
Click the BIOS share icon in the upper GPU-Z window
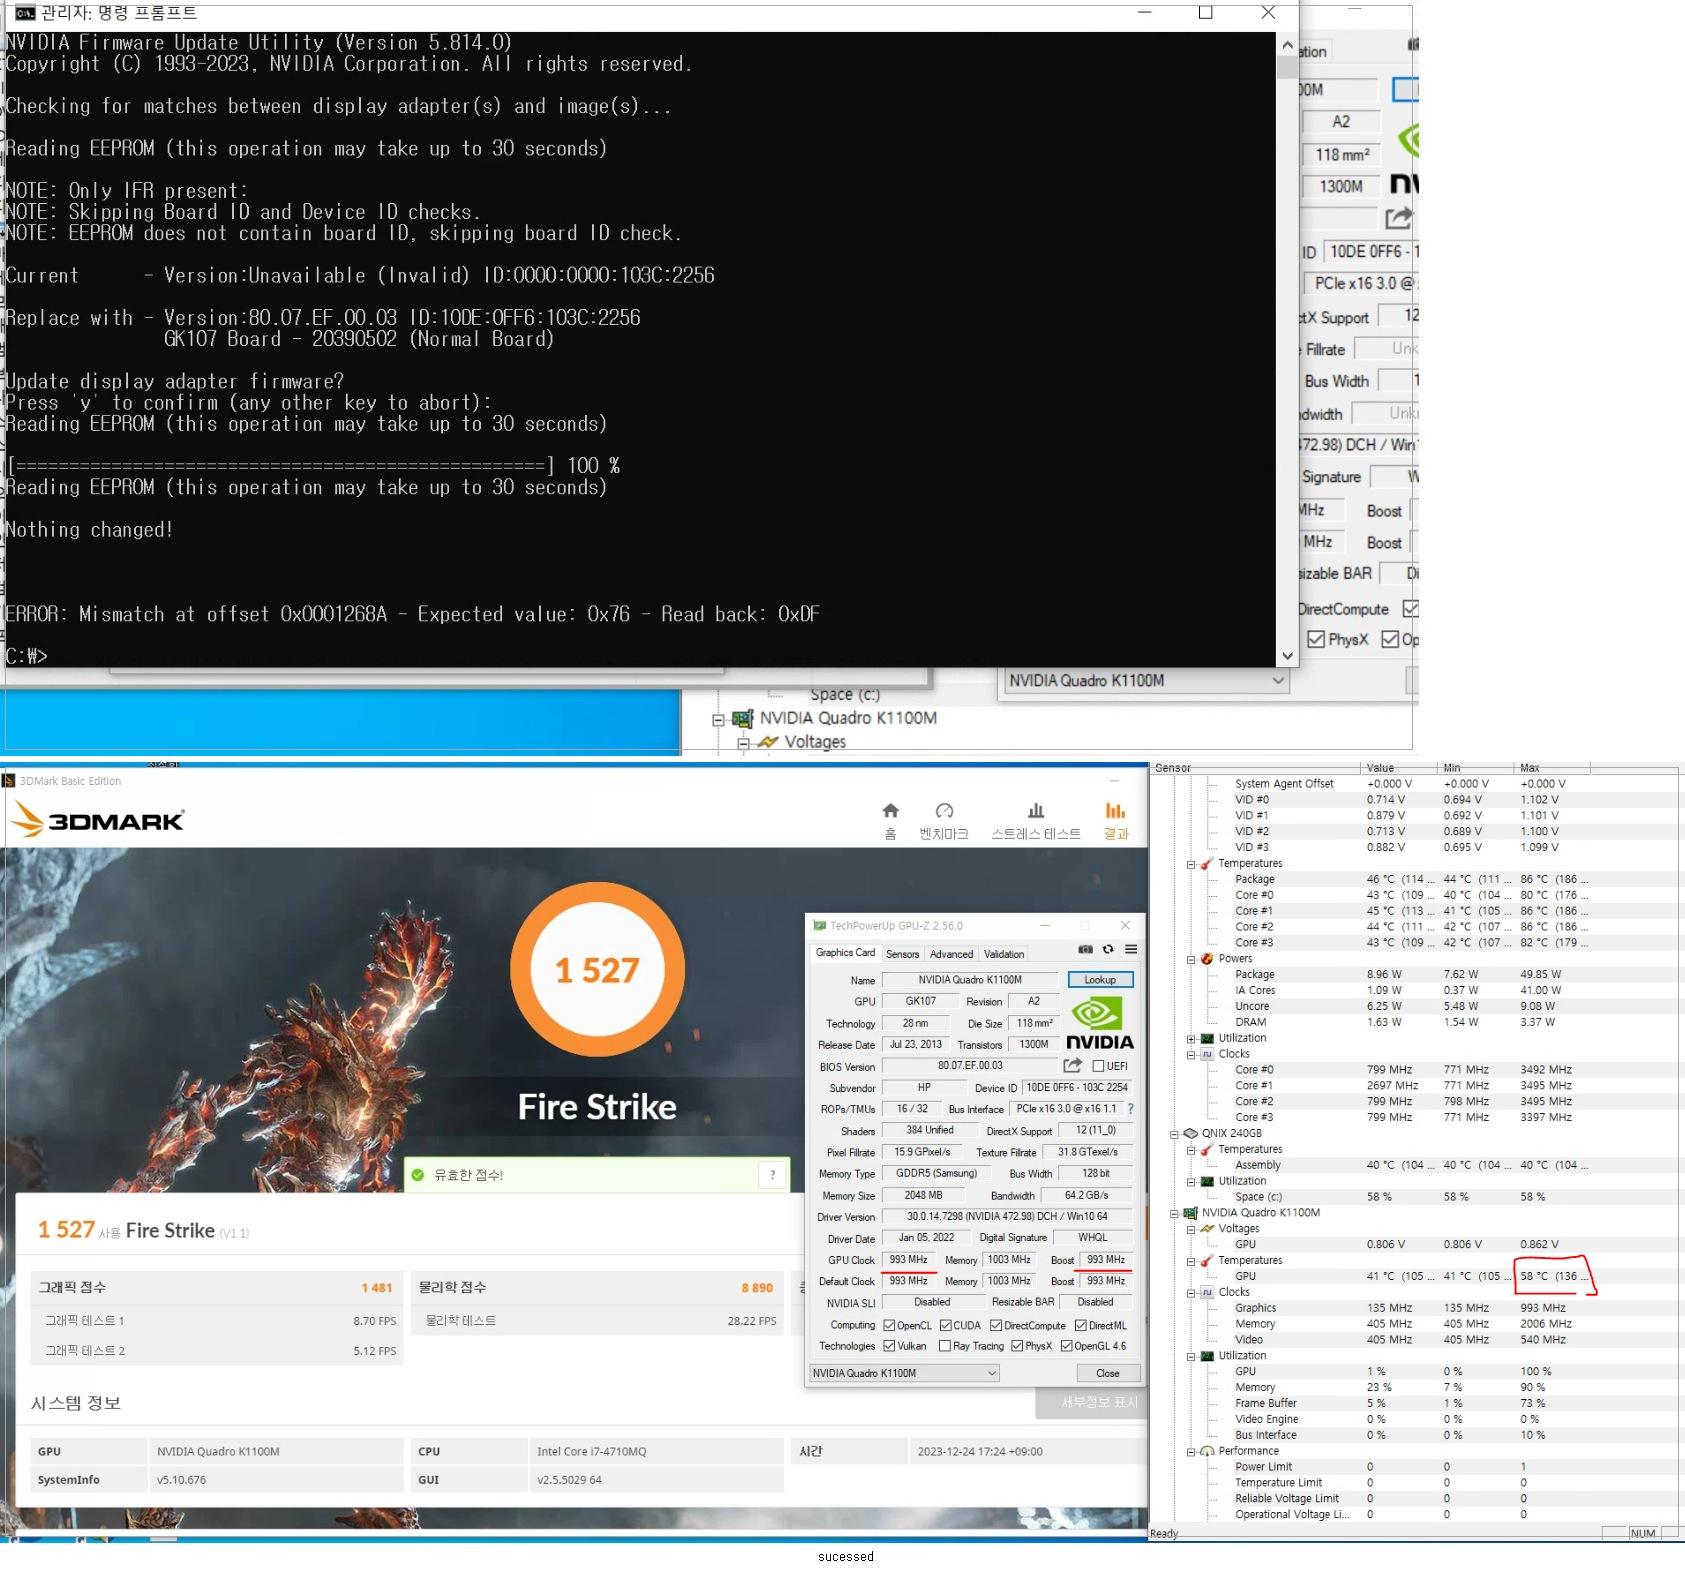click(x=1398, y=217)
